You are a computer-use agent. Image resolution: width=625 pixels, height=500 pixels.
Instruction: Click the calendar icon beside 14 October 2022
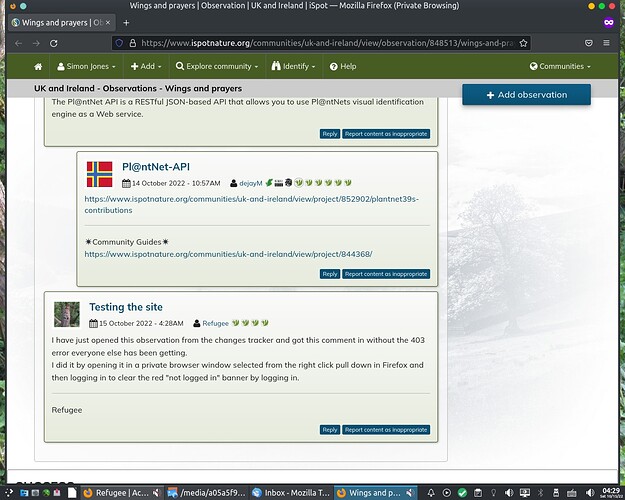[126, 183]
